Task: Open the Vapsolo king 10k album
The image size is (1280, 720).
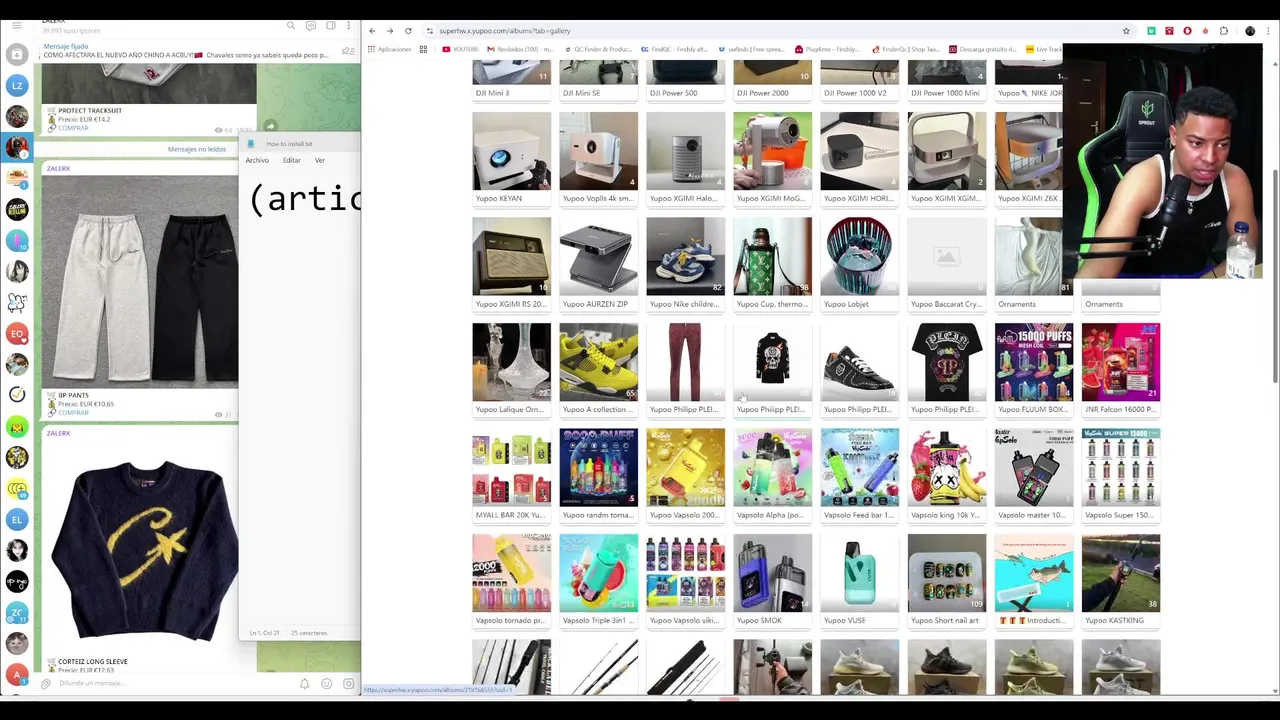Action: click(946, 474)
